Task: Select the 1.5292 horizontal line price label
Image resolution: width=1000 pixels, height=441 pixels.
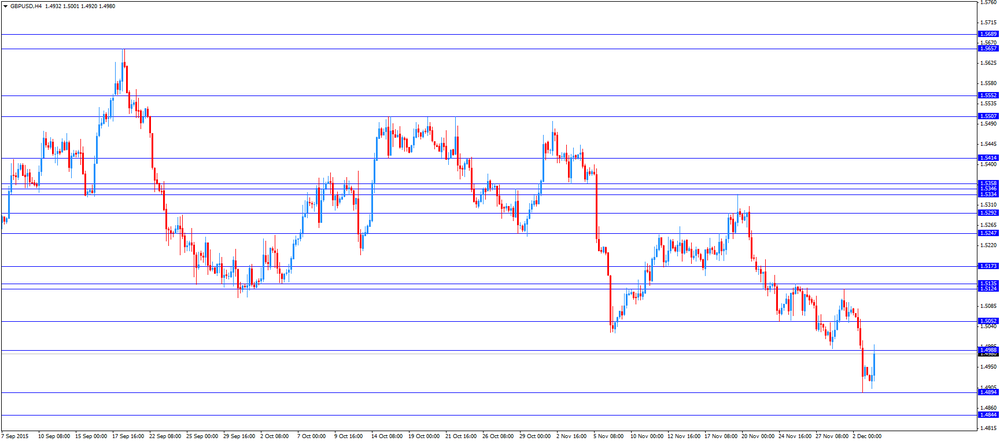Action: (987, 213)
